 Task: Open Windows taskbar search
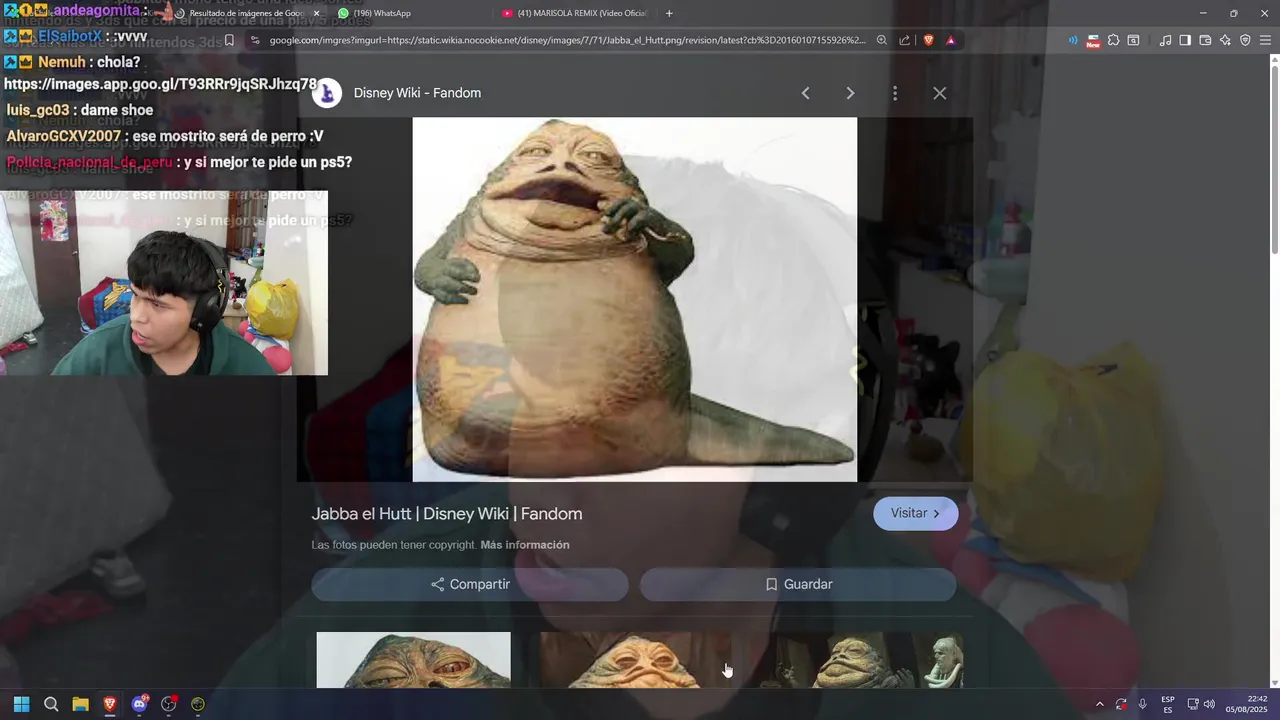coord(51,704)
